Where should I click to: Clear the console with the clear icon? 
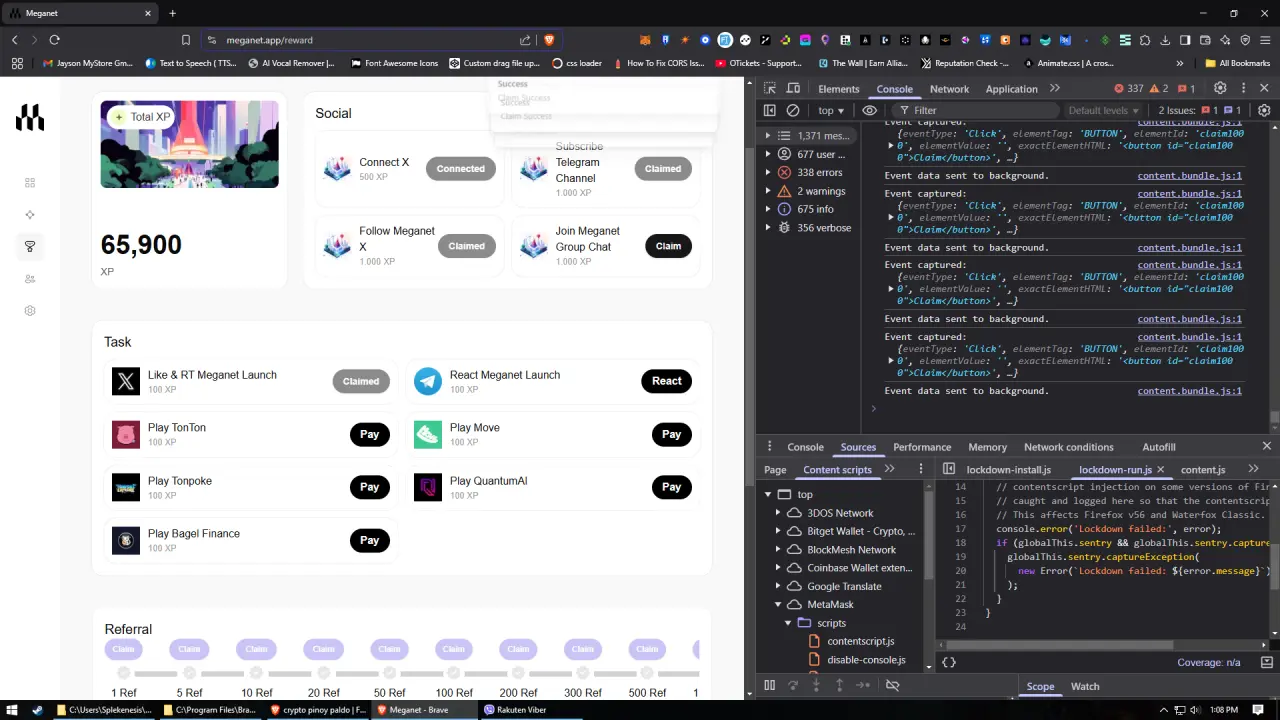point(793,110)
